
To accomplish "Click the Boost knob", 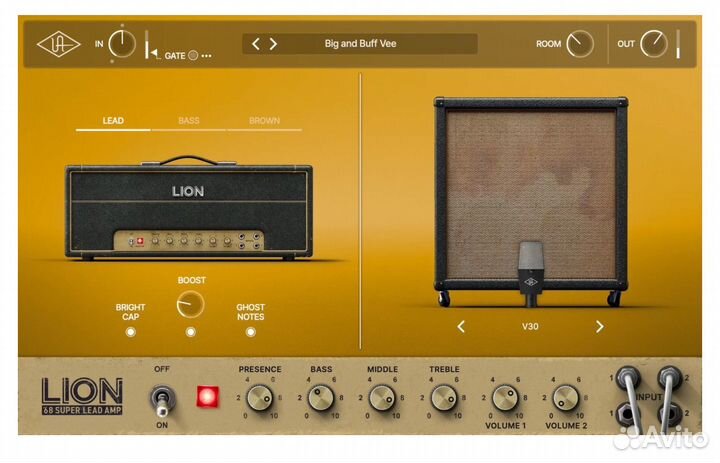I will [190, 304].
